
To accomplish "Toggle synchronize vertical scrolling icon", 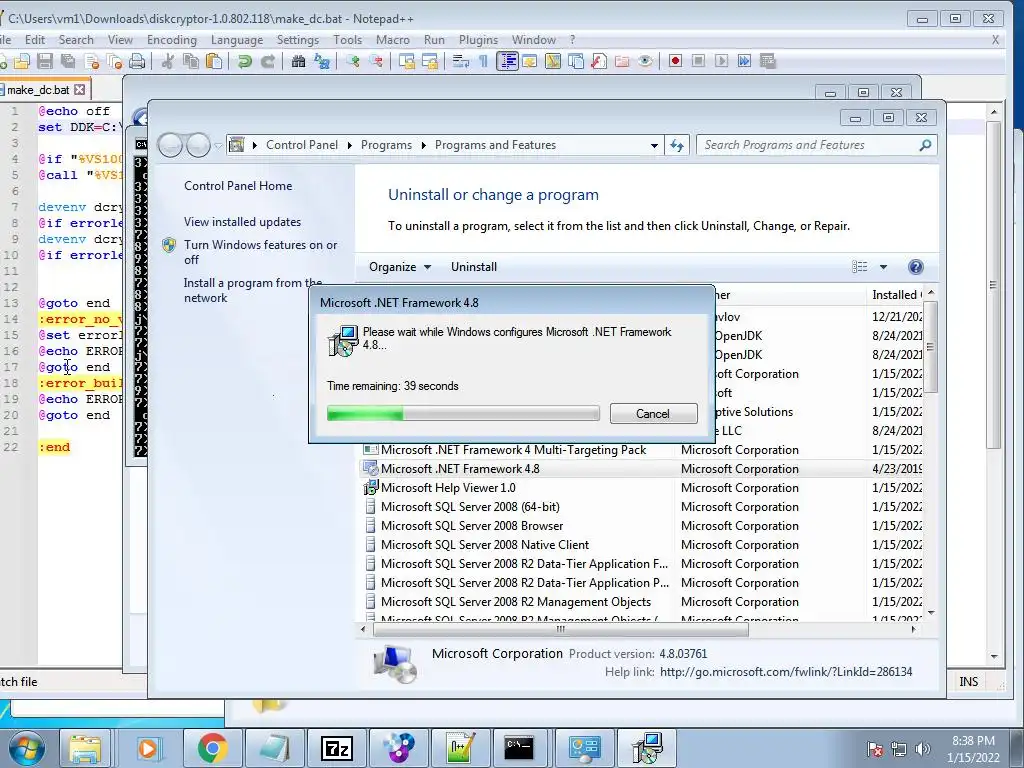I will [x=407, y=61].
